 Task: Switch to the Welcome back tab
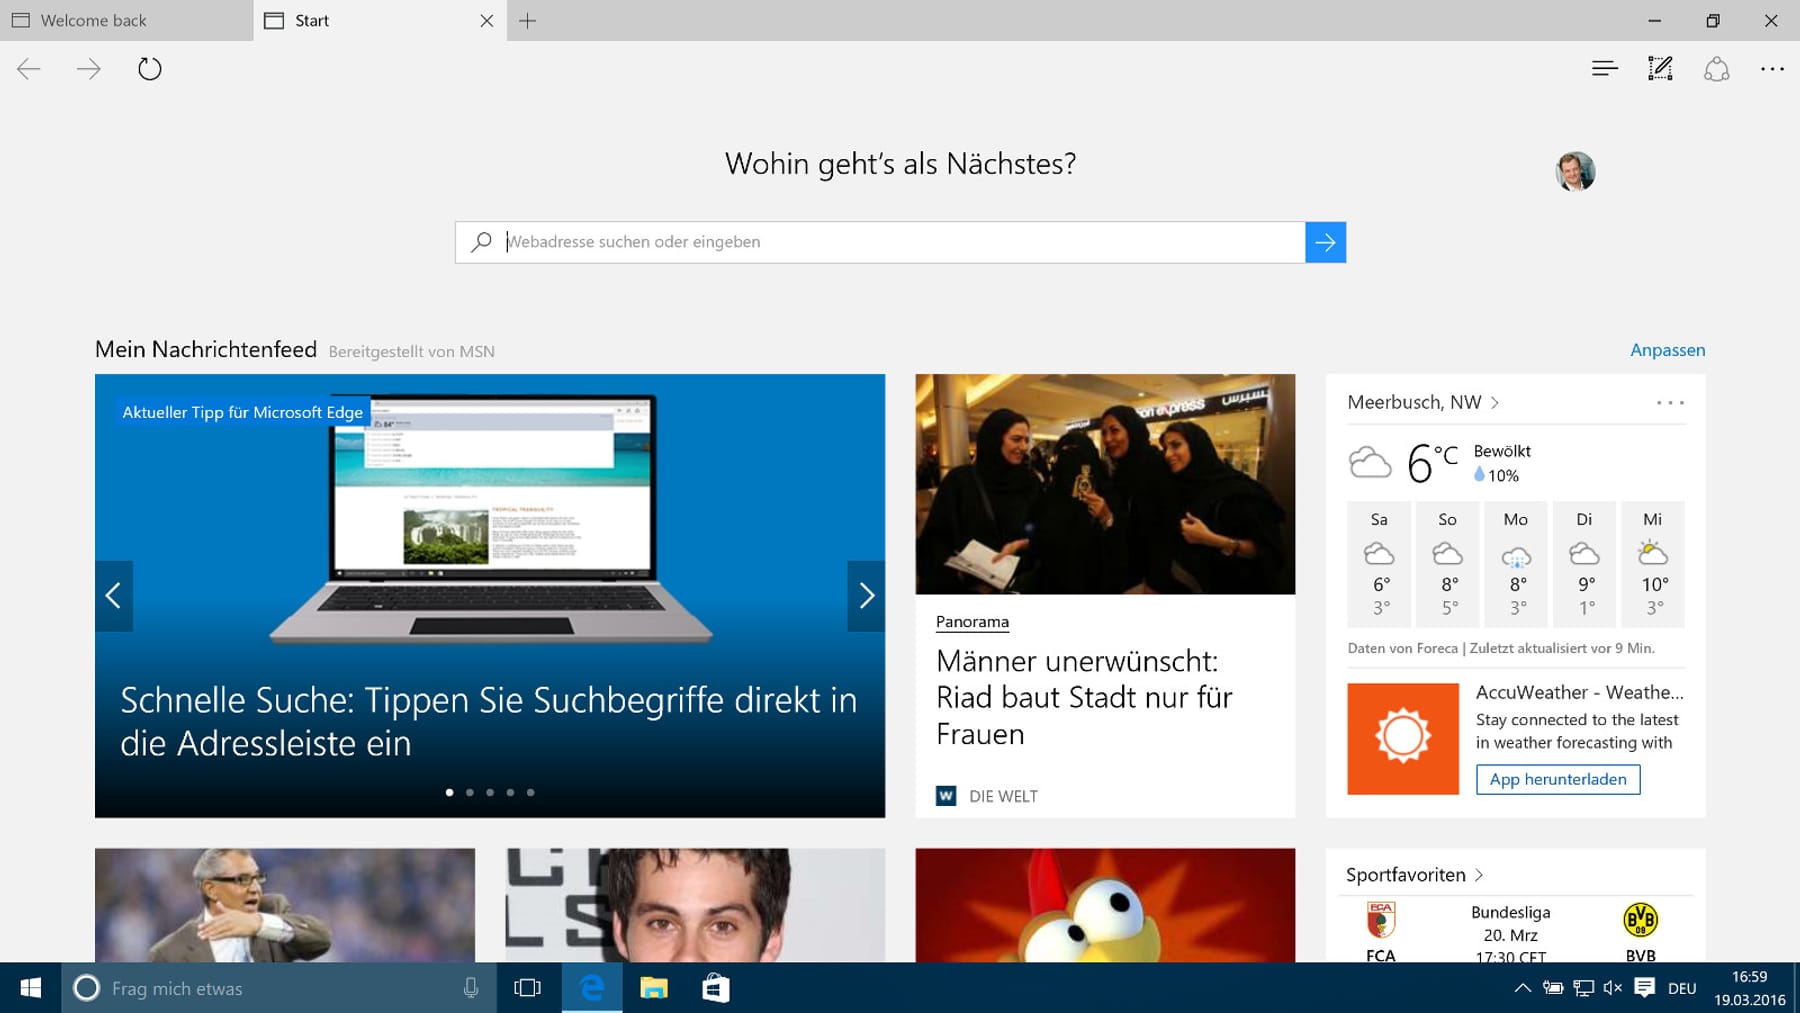[x=126, y=20]
